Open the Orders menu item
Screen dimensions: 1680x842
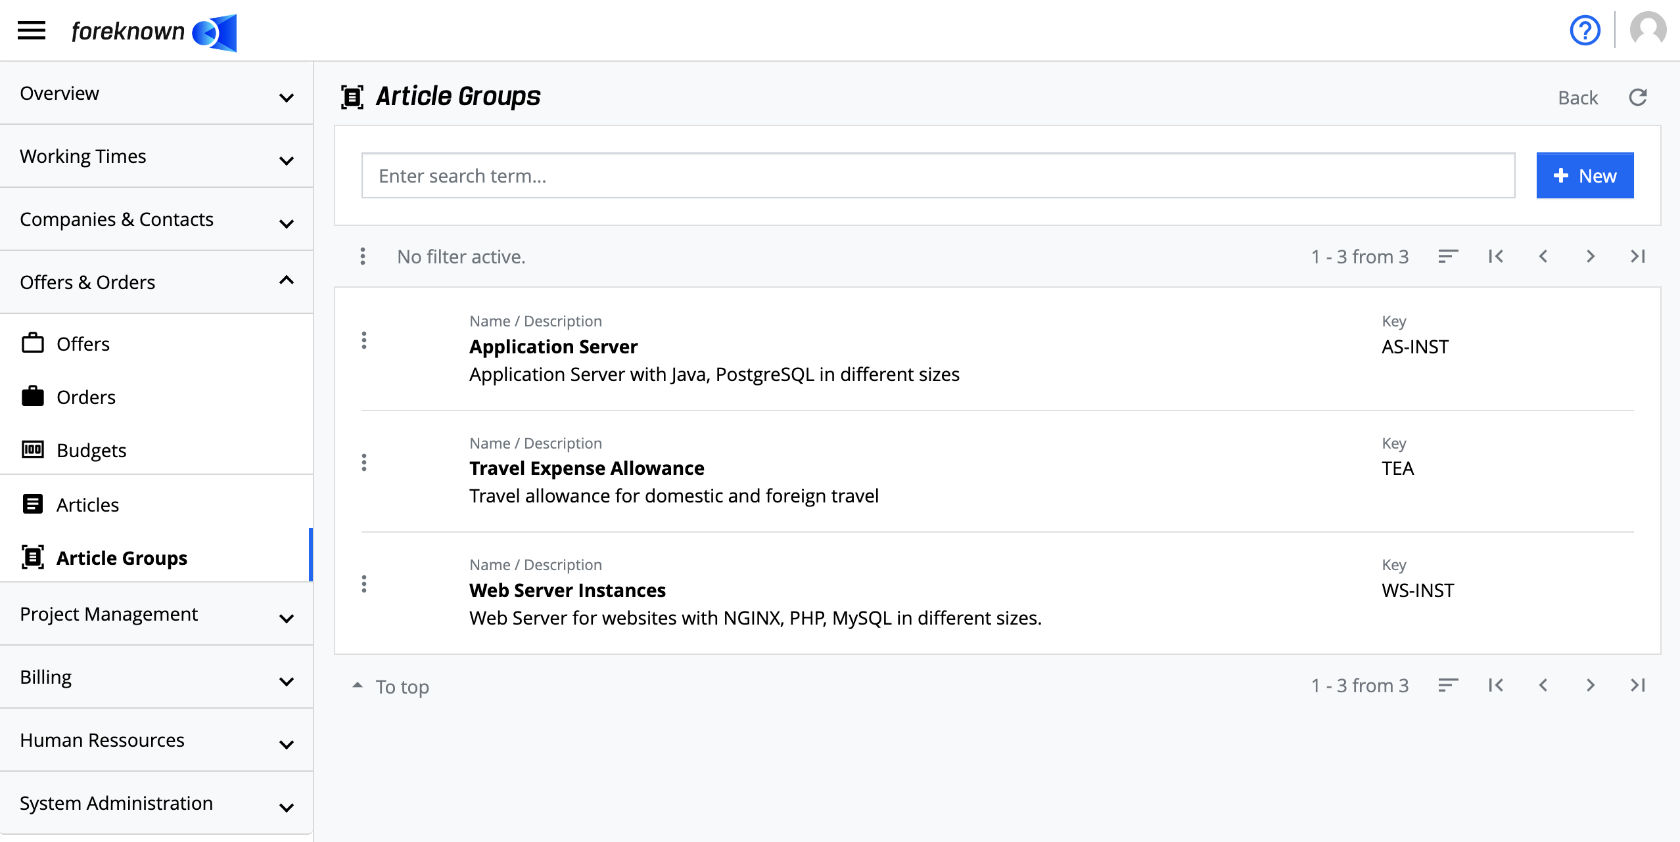point(156,397)
